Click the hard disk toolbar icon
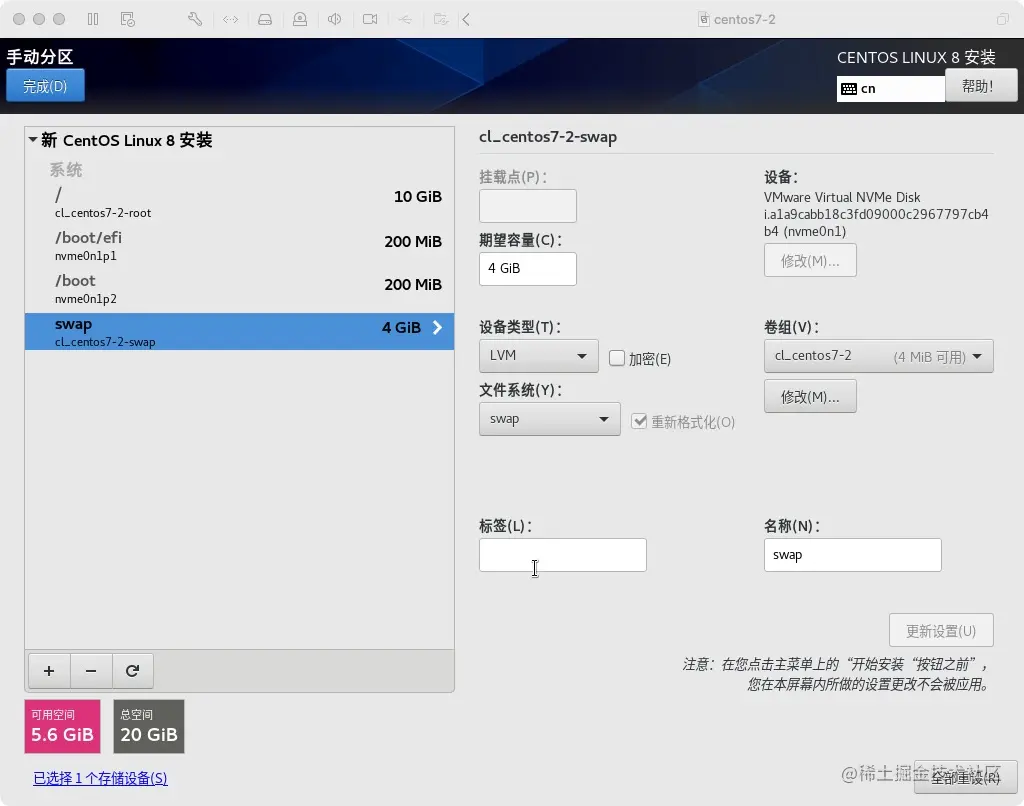Image resolution: width=1024 pixels, height=806 pixels. pyautogui.click(x=265, y=19)
